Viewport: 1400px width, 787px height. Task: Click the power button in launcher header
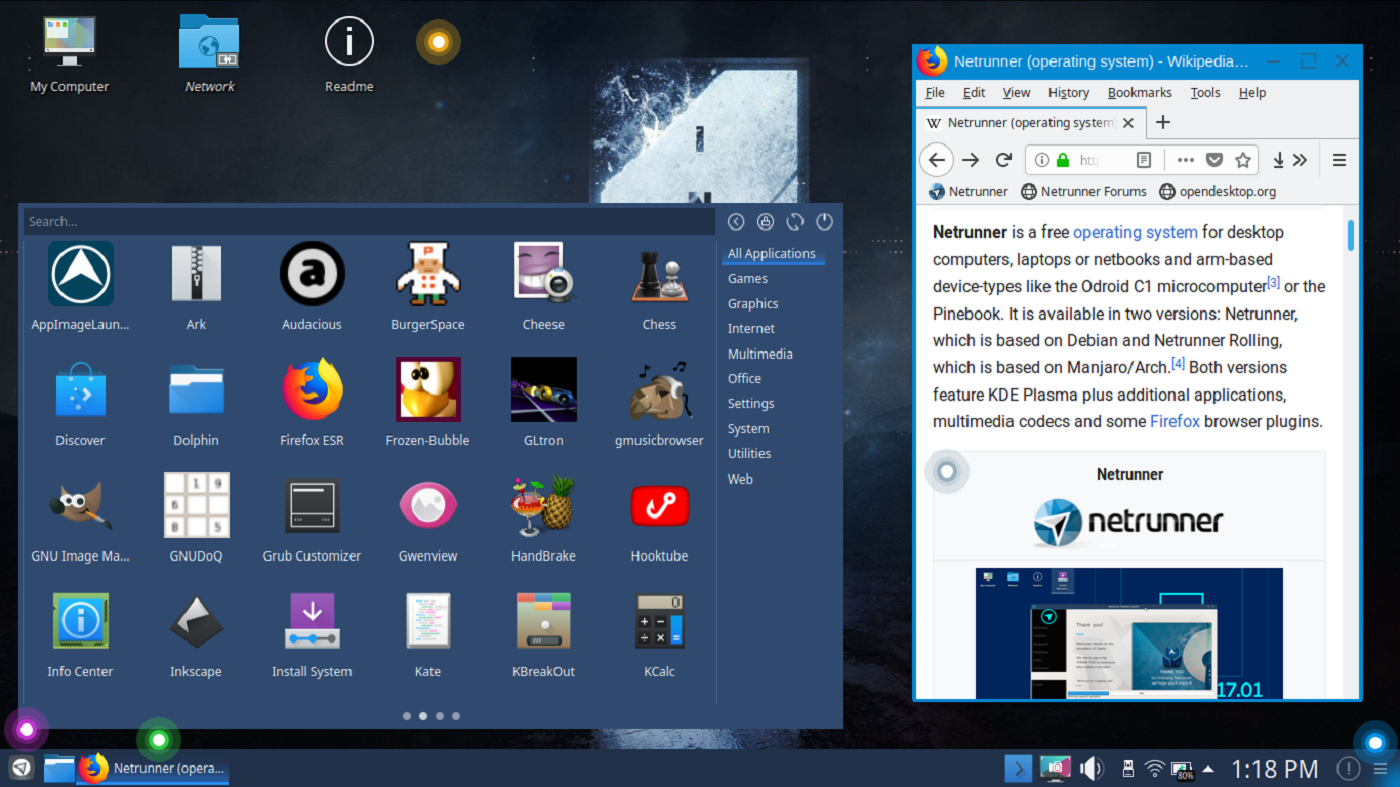click(824, 222)
